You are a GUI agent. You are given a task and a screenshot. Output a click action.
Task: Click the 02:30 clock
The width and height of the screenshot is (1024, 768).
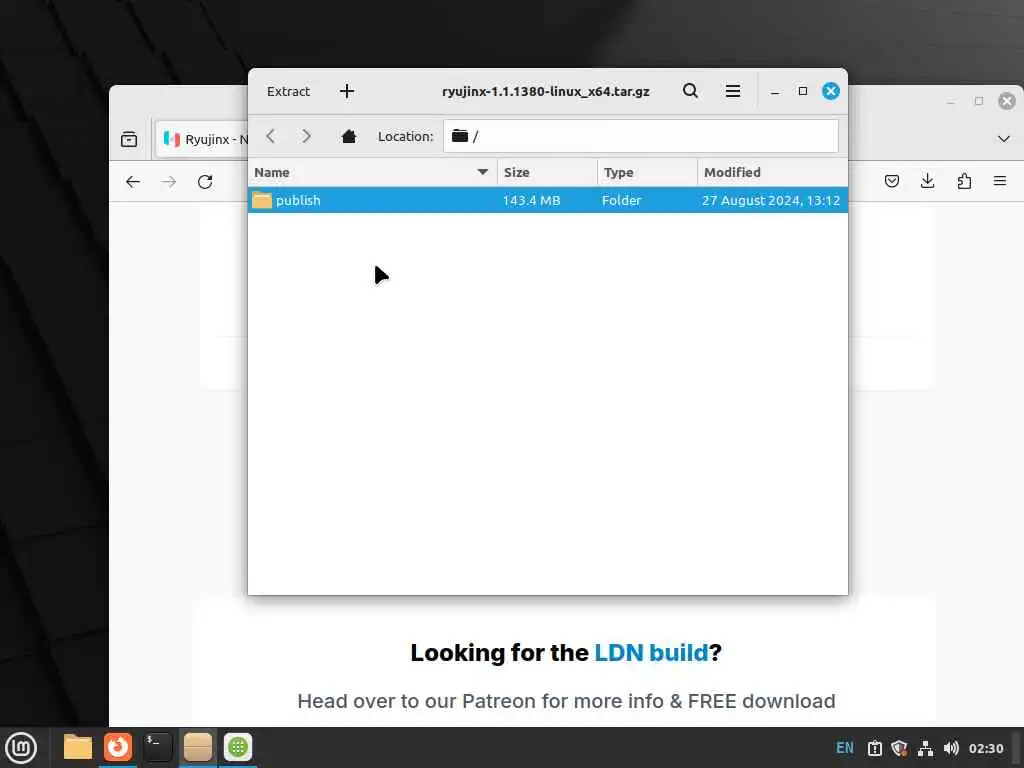[985, 748]
